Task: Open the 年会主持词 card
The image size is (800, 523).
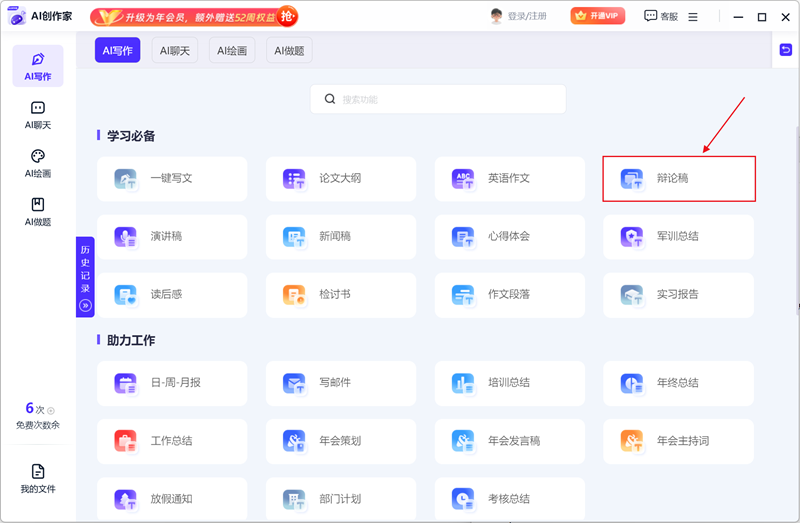Action: click(679, 441)
